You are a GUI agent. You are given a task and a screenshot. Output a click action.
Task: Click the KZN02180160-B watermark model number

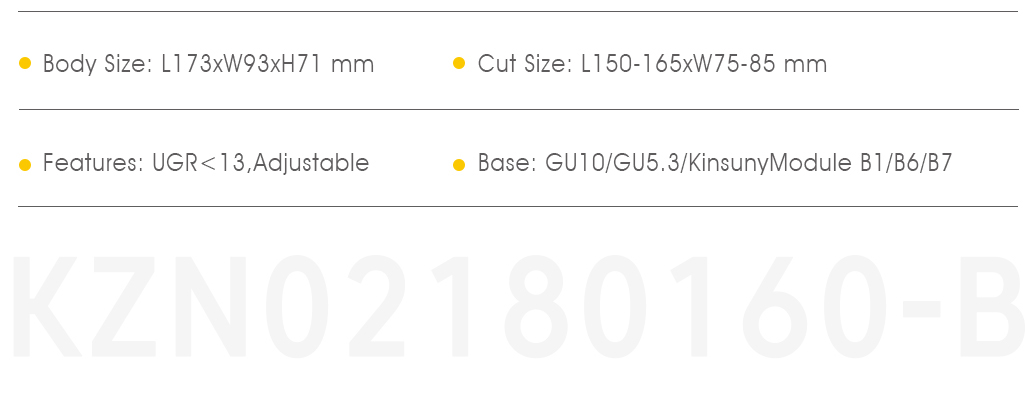[518, 306]
